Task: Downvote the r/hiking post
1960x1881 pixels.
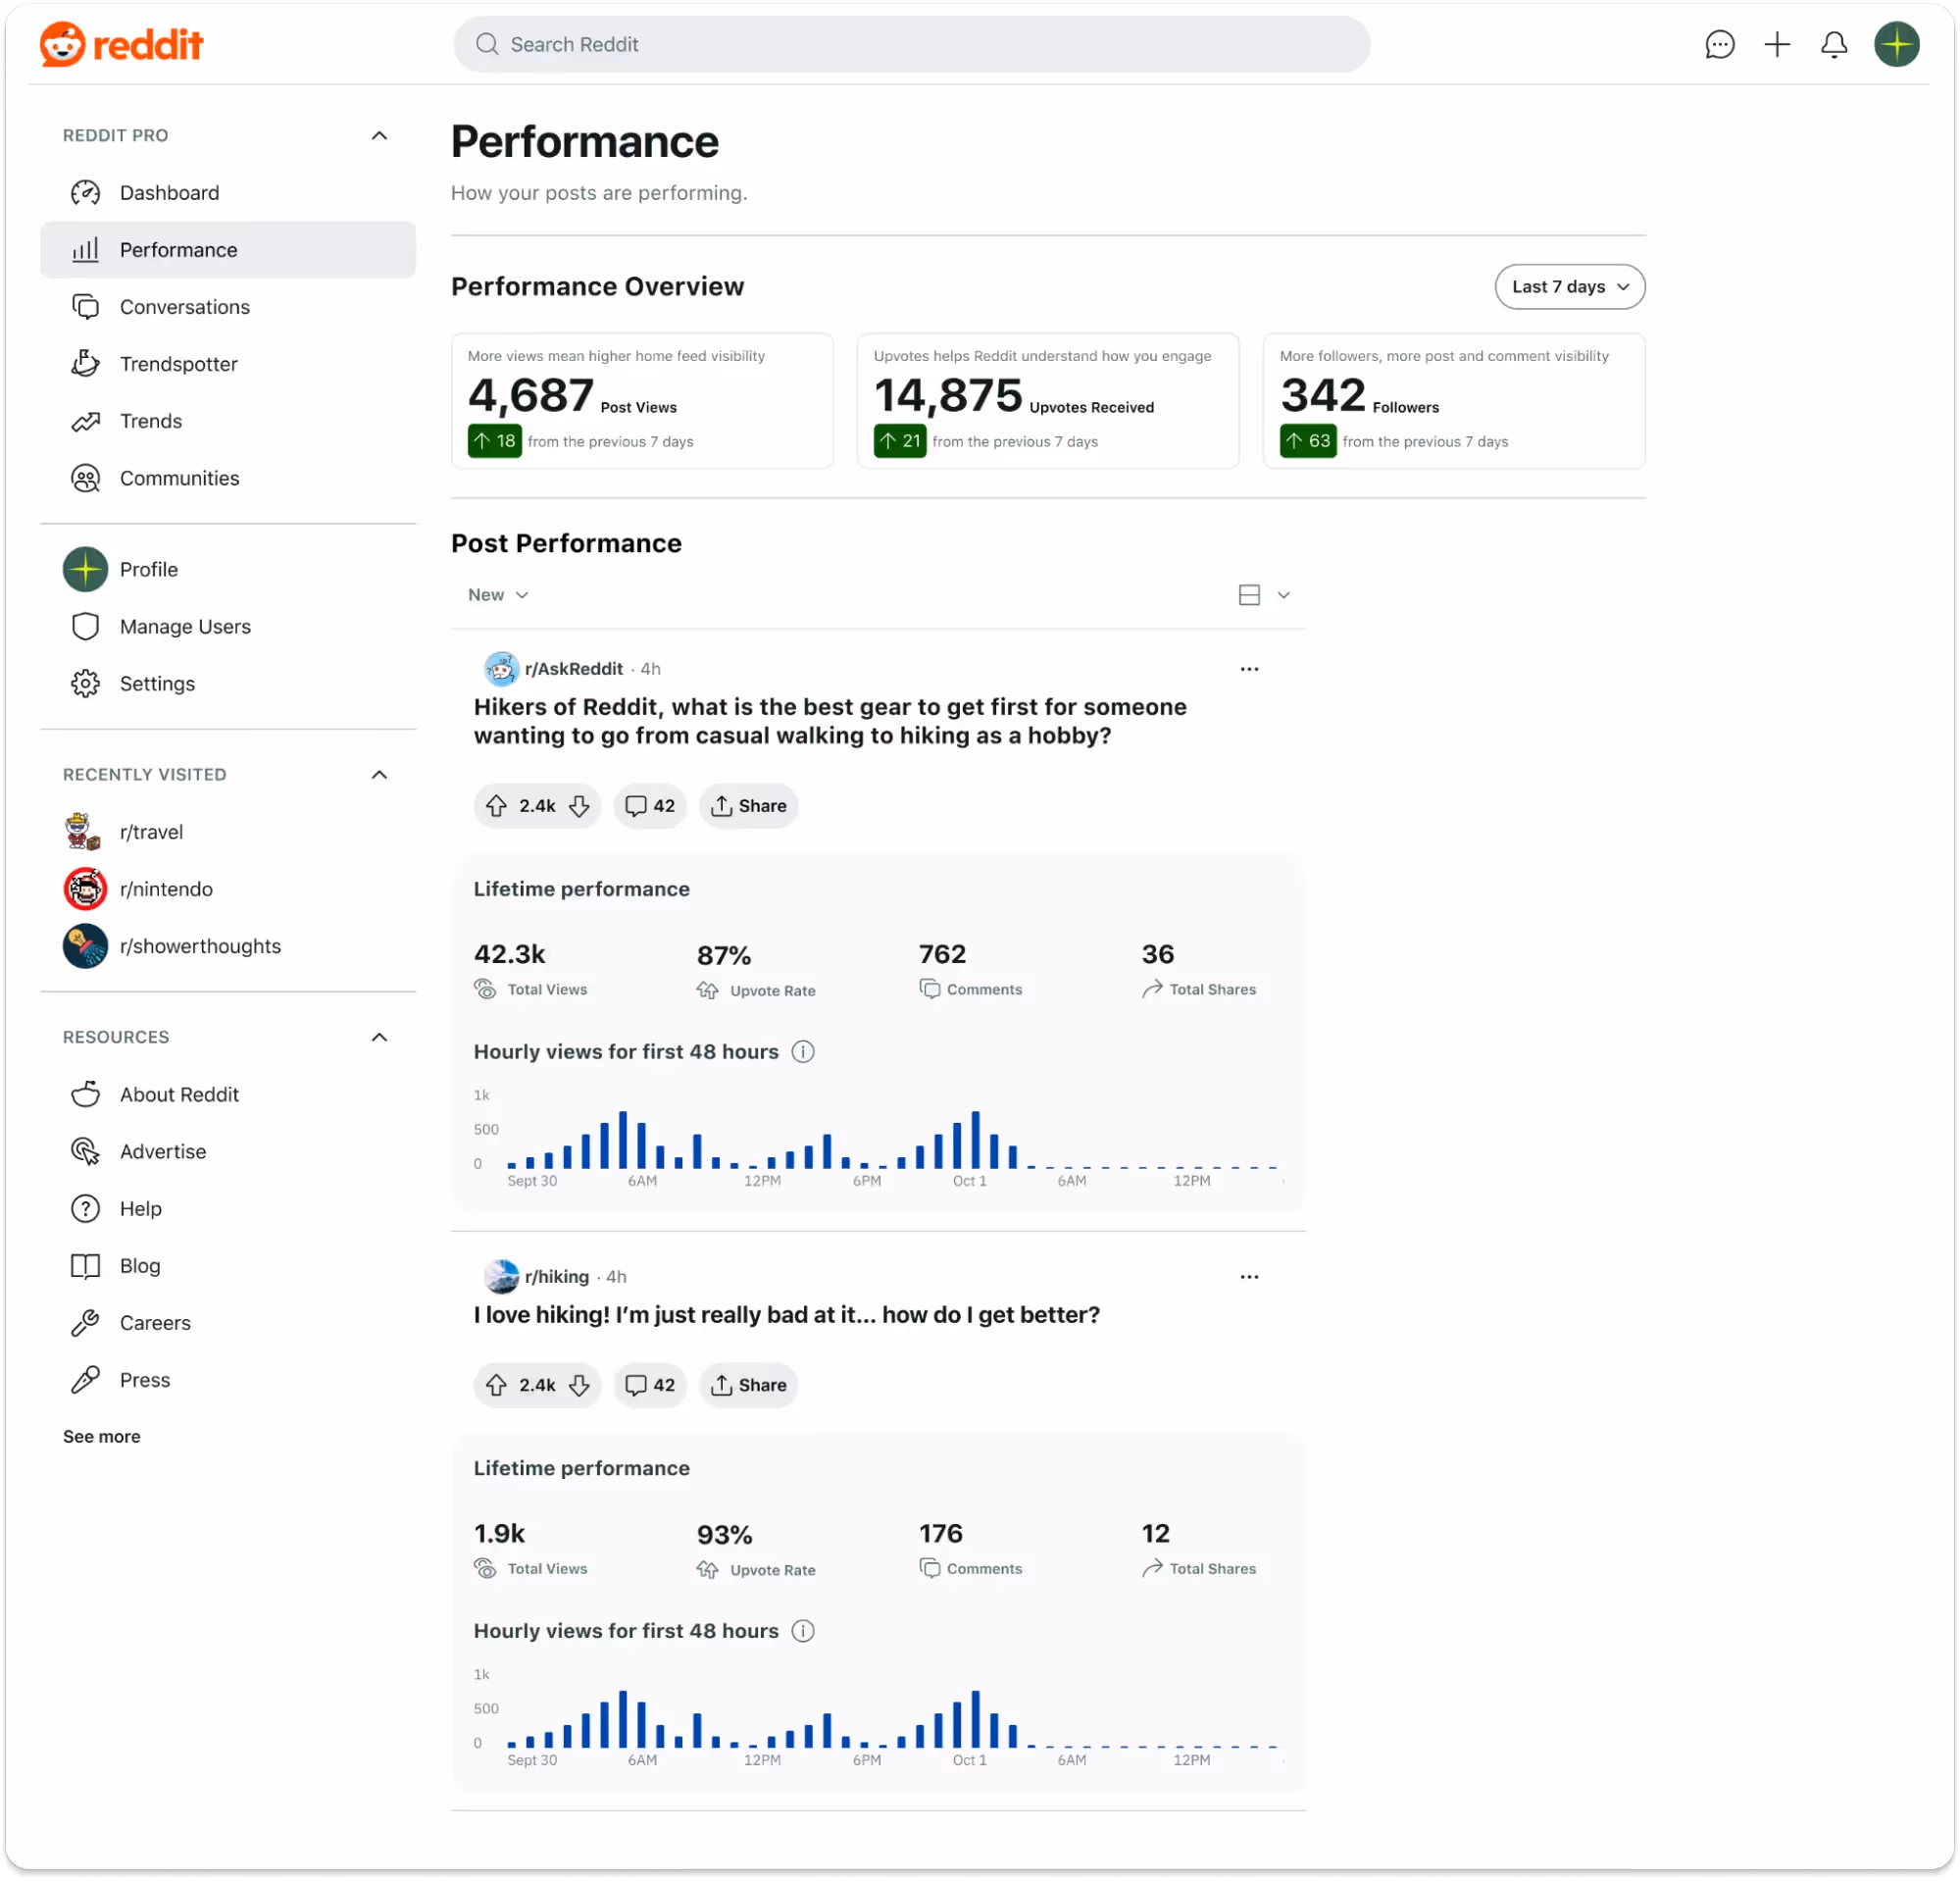Action: 580,1385
